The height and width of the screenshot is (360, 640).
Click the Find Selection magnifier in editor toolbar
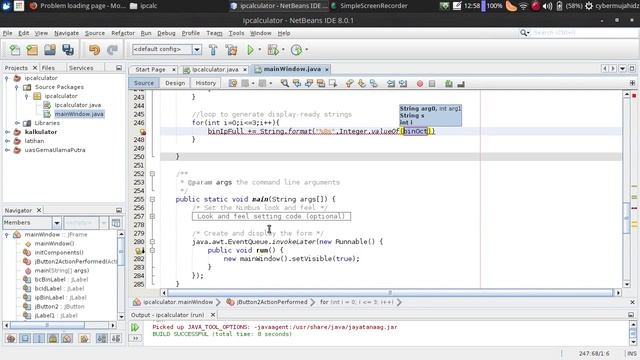[284, 83]
